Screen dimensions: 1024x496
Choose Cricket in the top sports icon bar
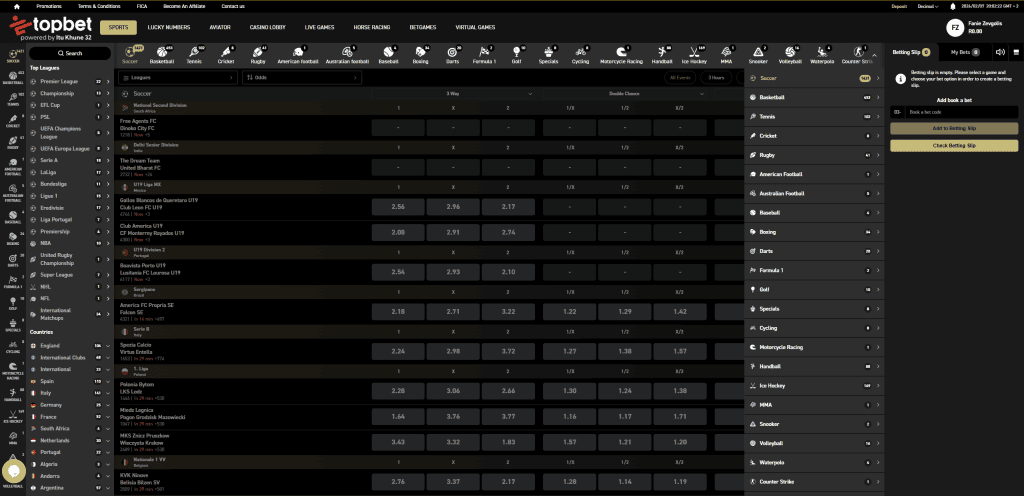coord(226,54)
